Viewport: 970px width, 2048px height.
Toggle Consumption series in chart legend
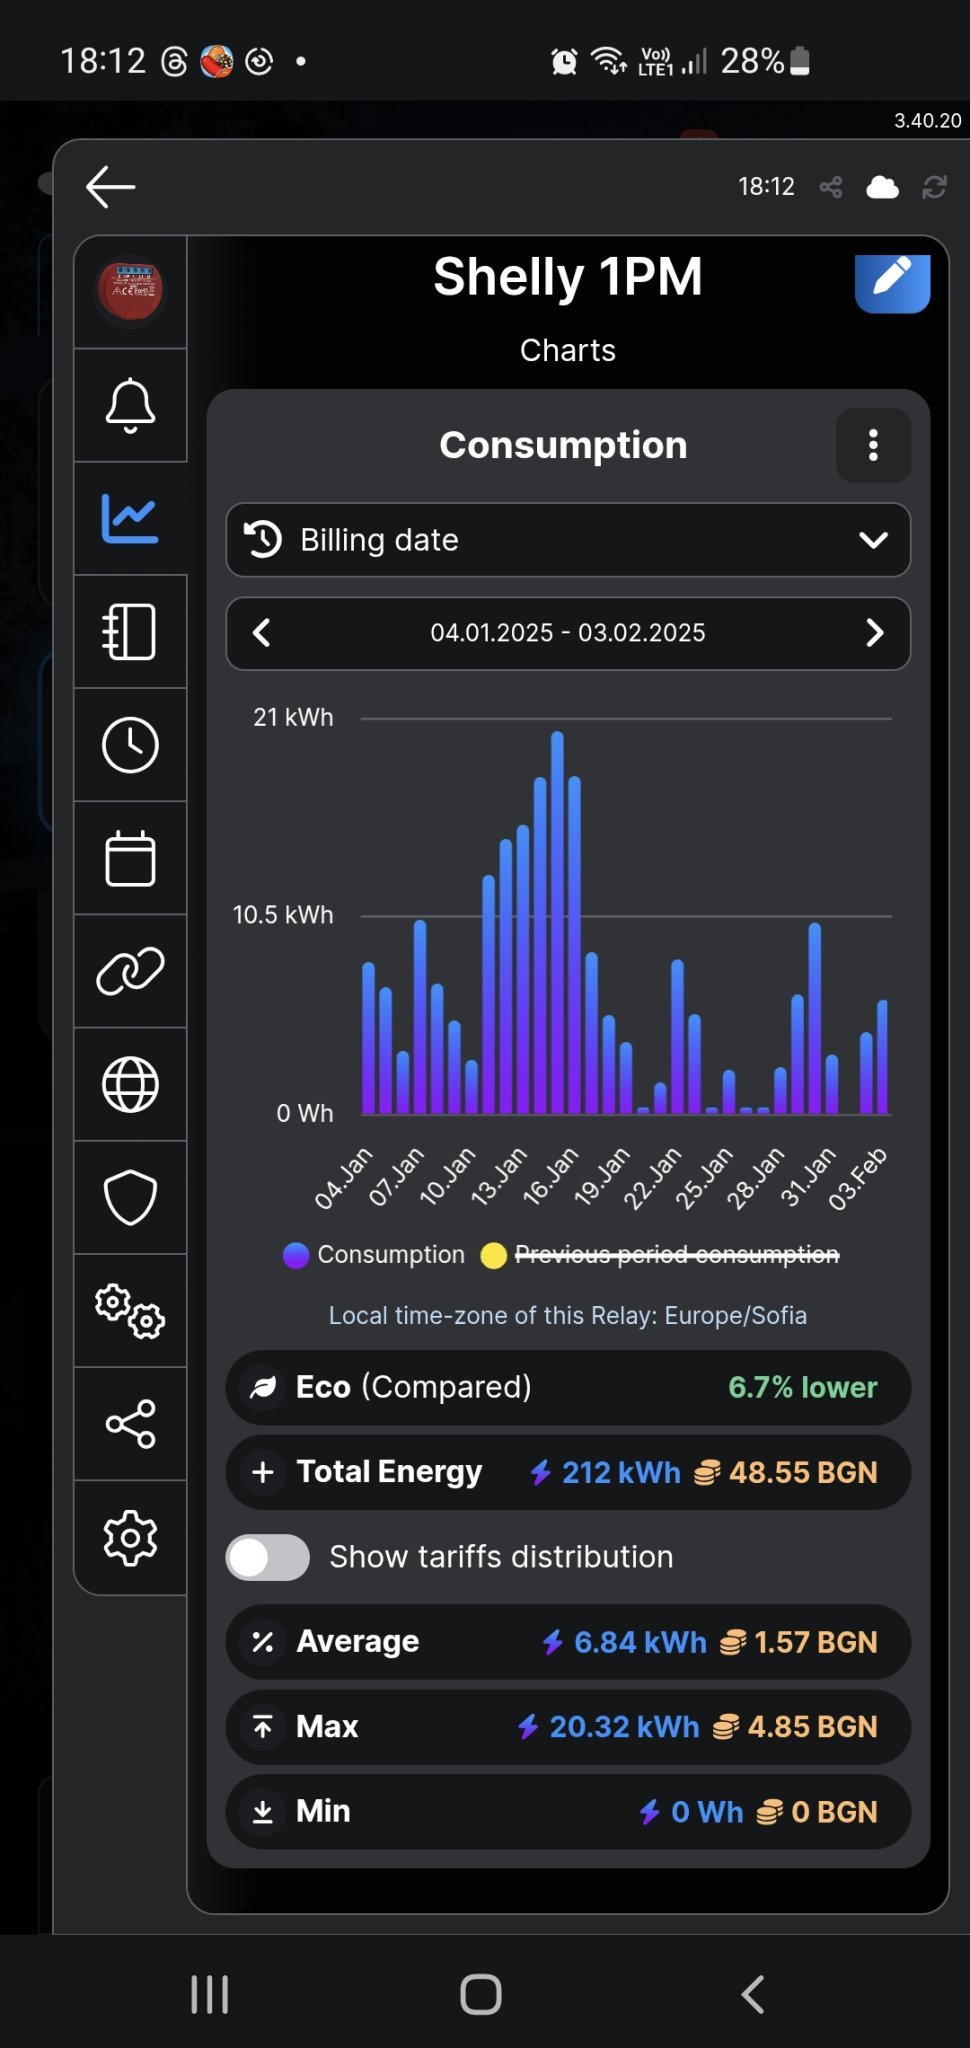tap(375, 1255)
